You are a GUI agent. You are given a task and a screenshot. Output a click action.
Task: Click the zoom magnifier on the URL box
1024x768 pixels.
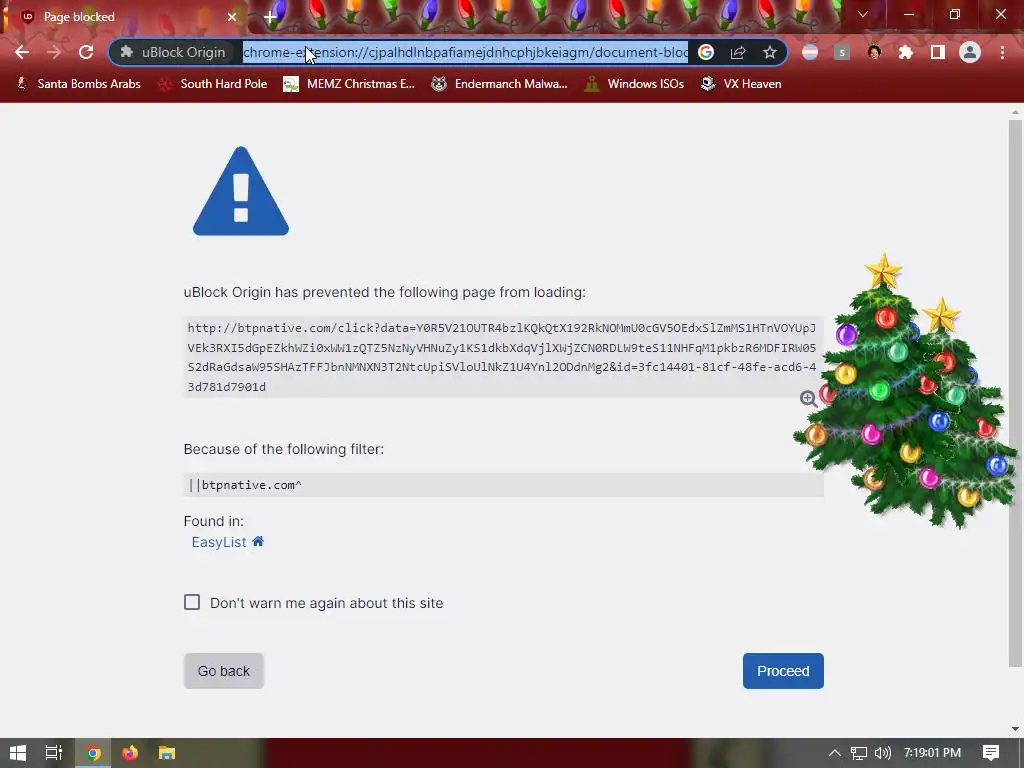pyautogui.click(x=808, y=398)
